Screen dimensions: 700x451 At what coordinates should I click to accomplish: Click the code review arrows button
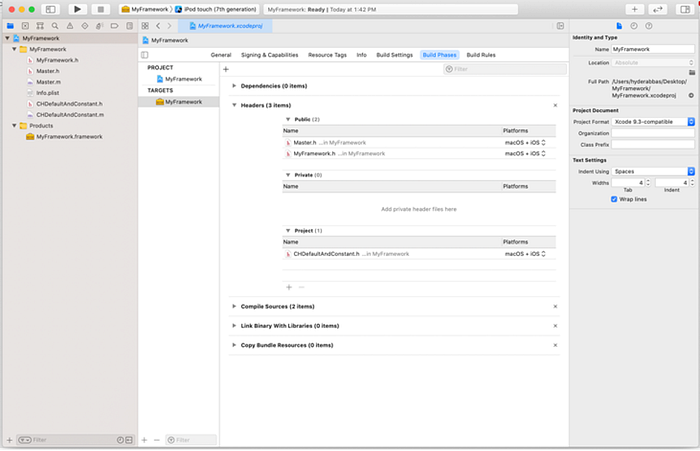658,9
